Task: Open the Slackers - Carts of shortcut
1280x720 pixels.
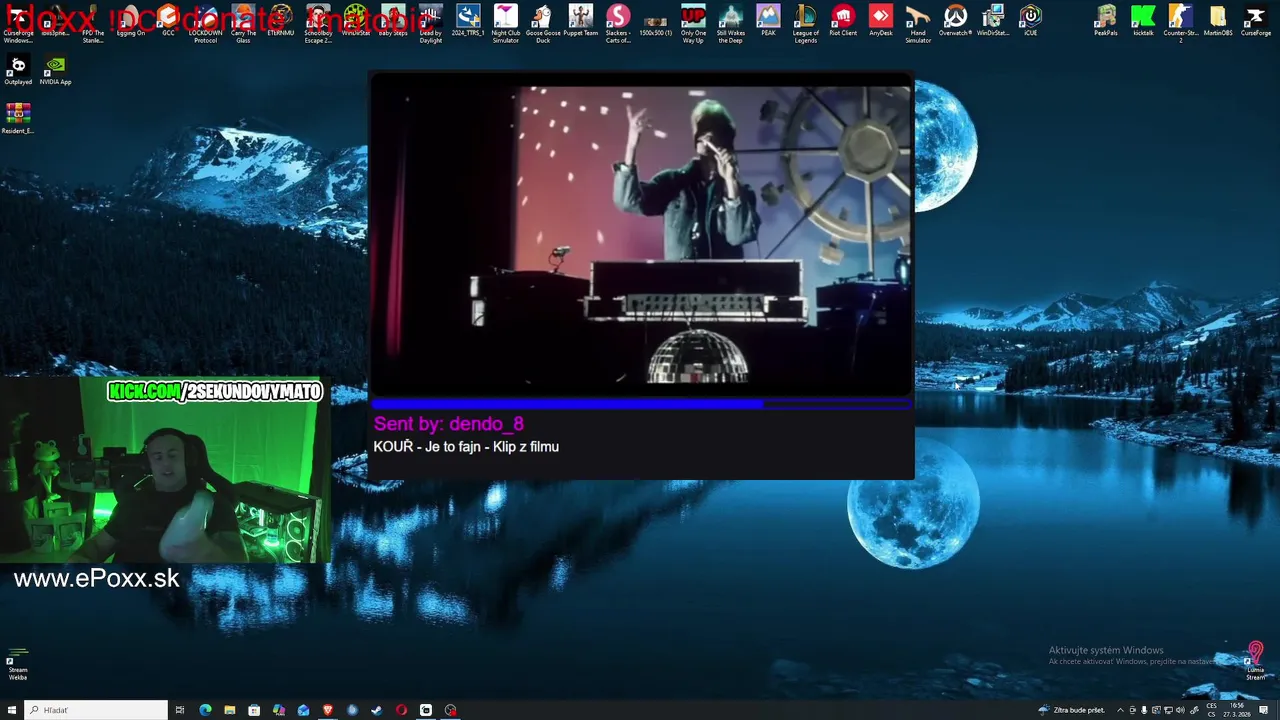Action: click(618, 24)
